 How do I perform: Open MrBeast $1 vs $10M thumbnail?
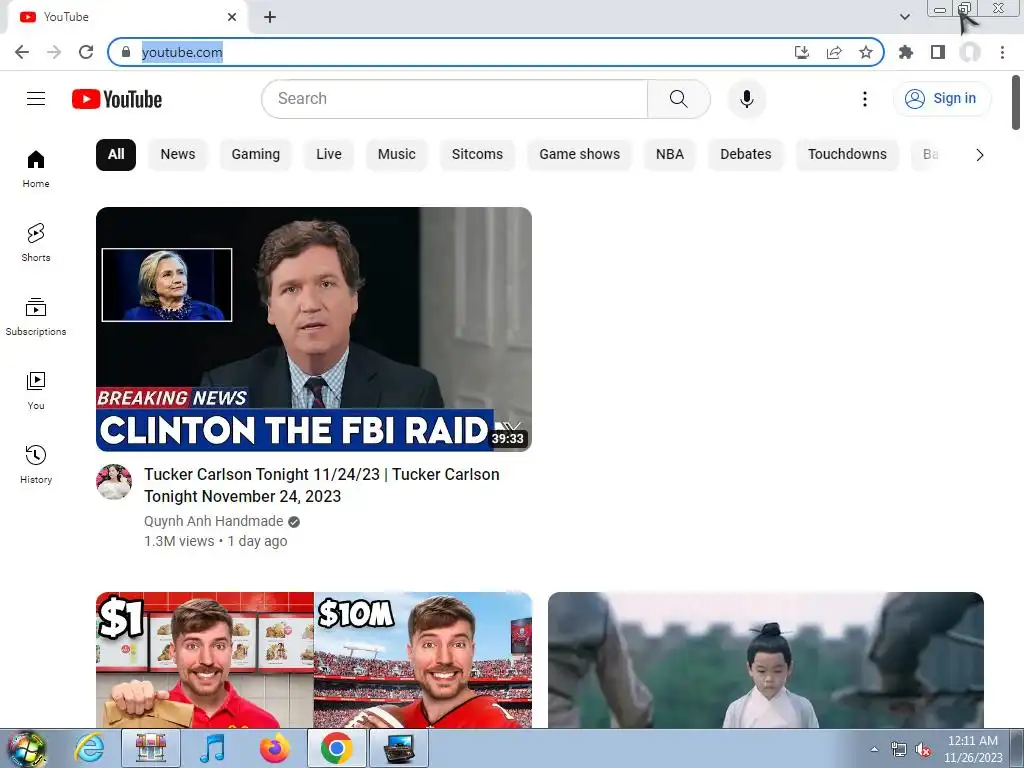click(313, 660)
